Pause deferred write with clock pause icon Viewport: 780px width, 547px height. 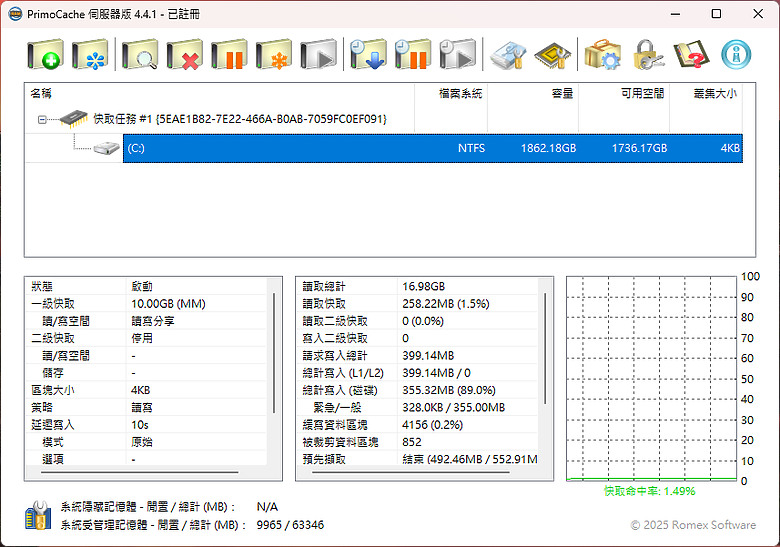pyautogui.click(x=413, y=54)
